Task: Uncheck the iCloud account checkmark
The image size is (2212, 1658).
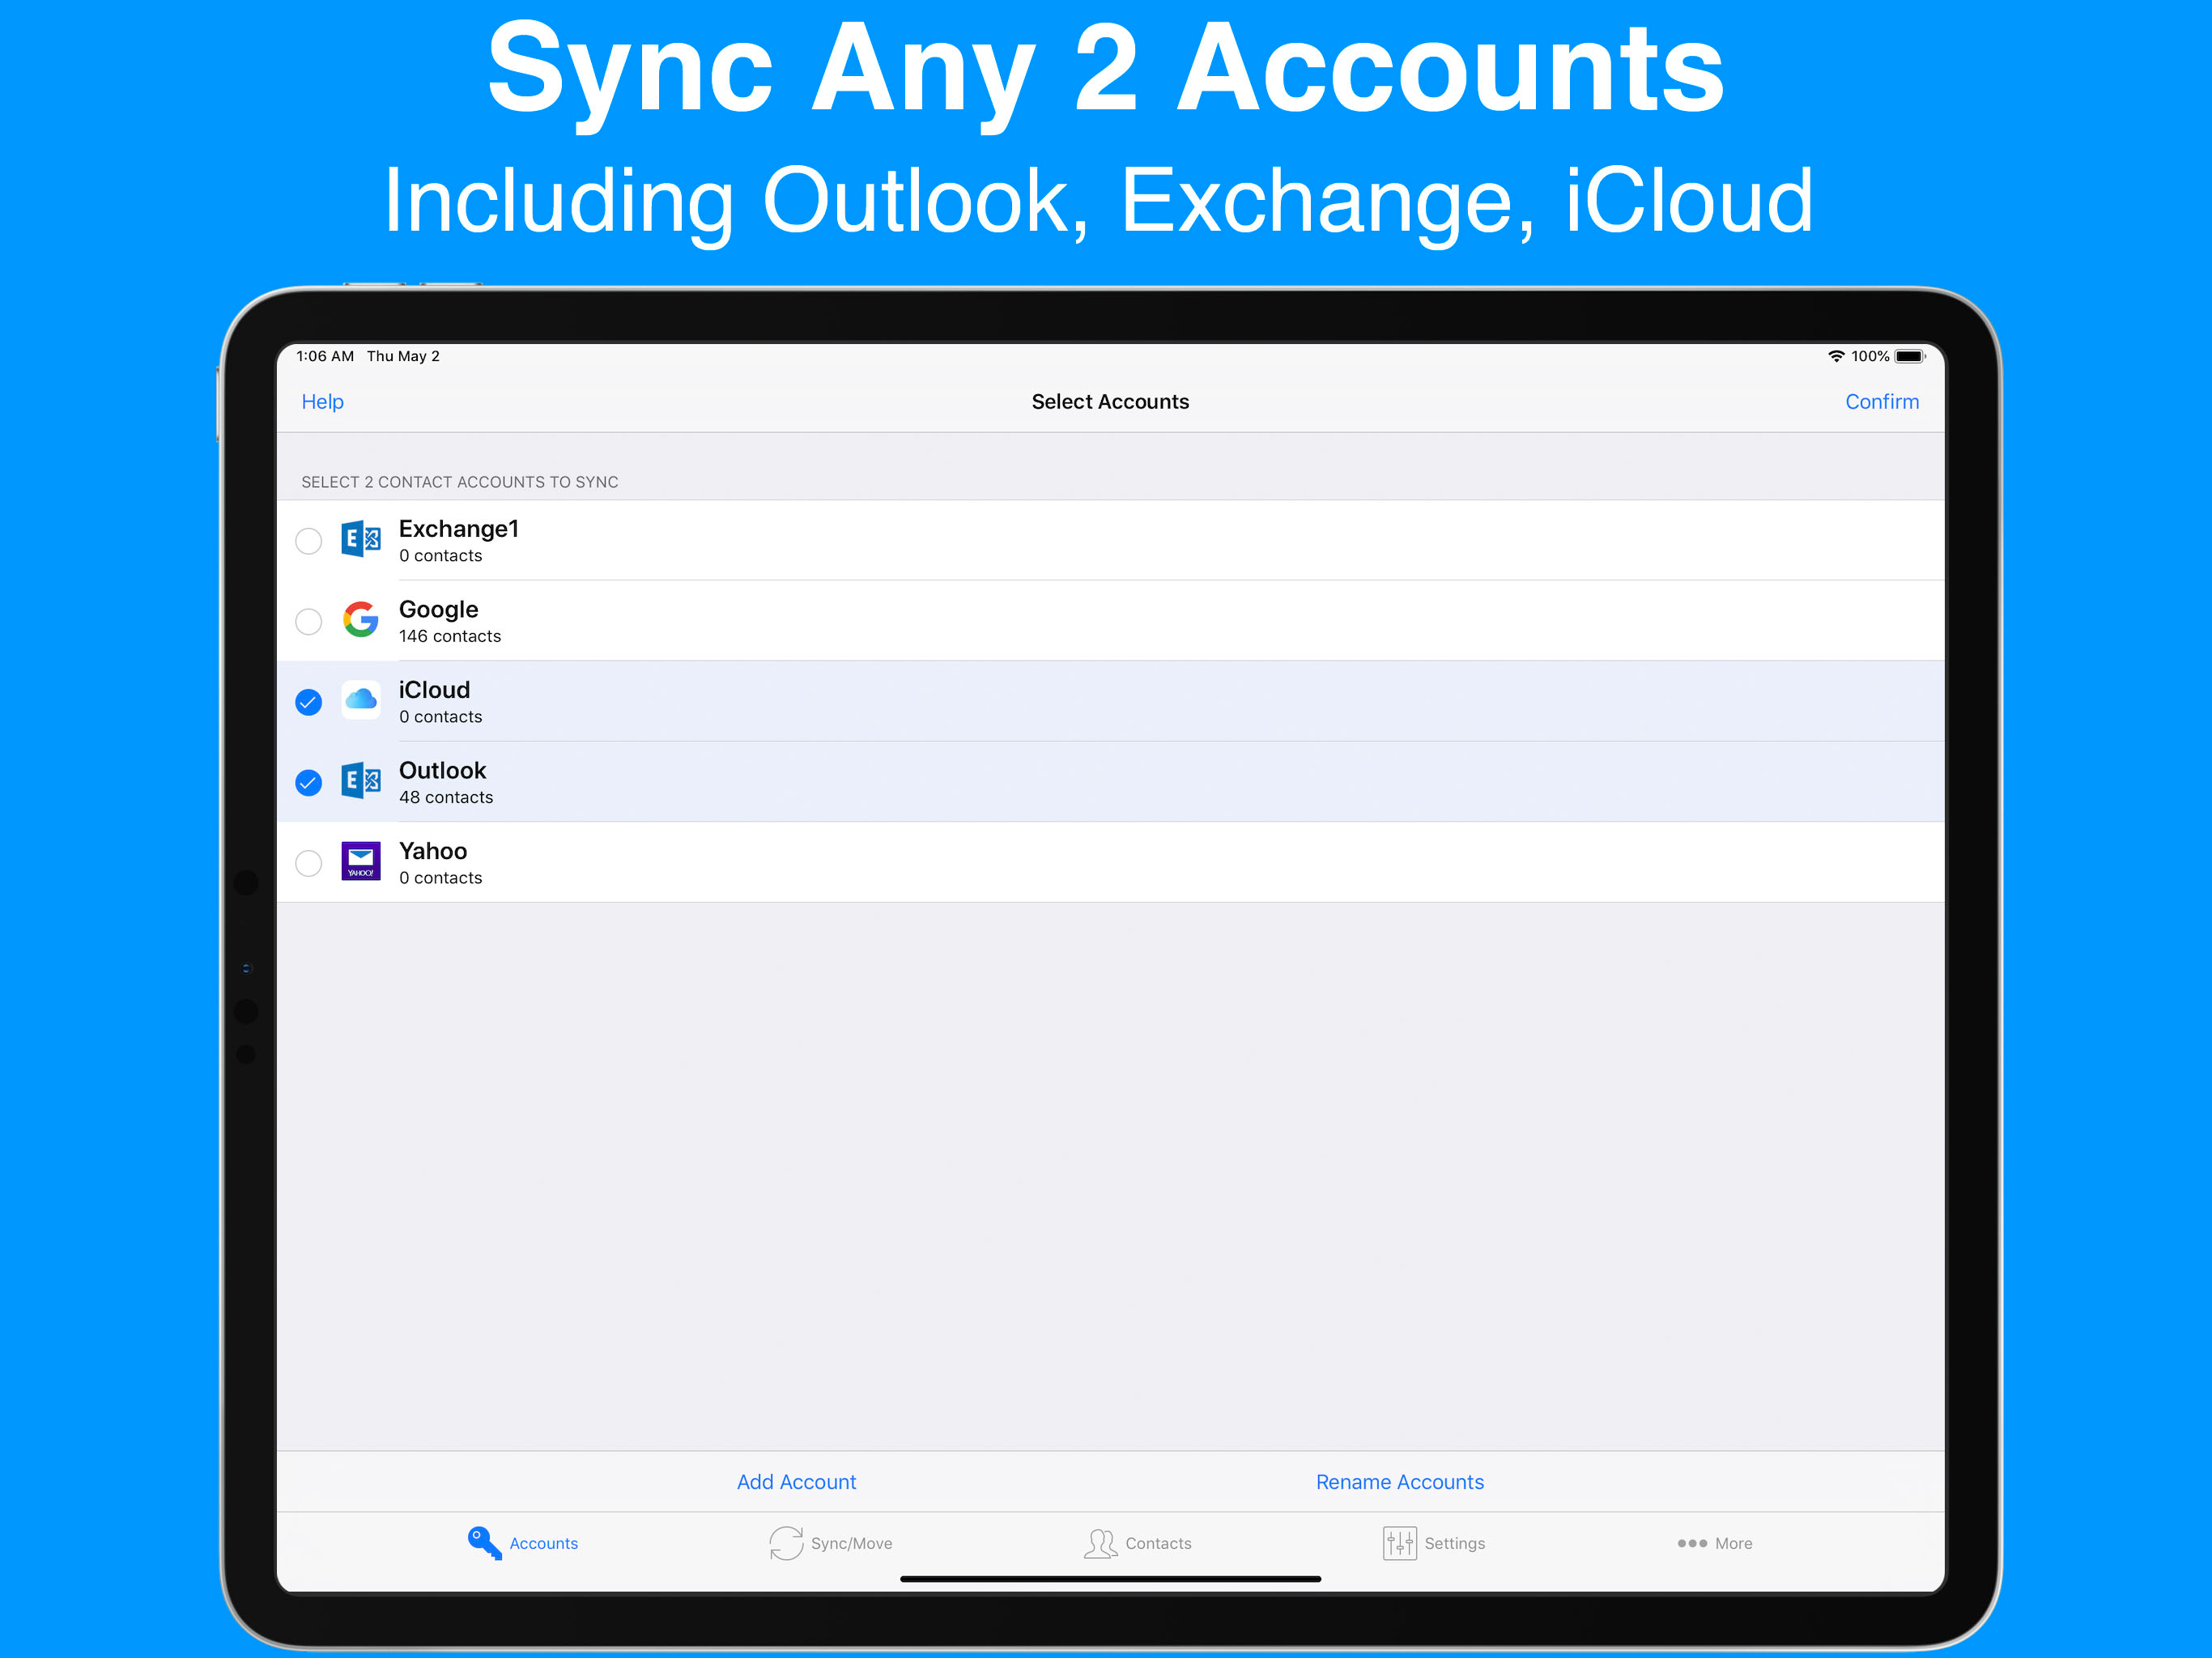Action: click(309, 702)
